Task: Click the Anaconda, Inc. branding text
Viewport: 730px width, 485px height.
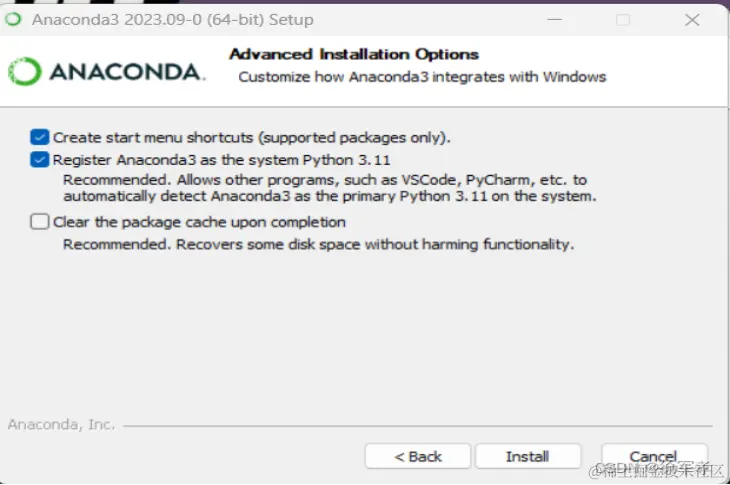Action: coord(61,424)
